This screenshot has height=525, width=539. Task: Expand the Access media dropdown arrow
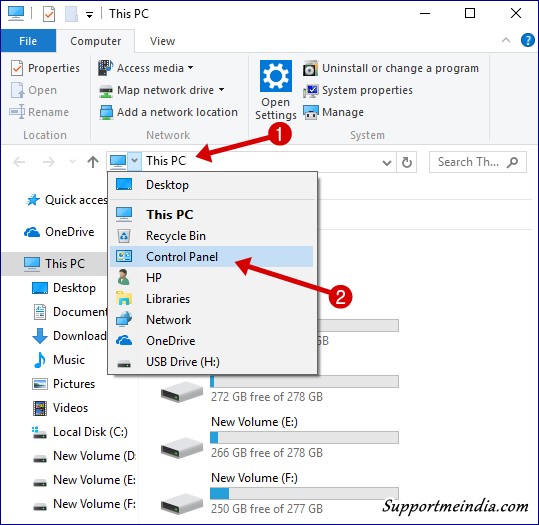coord(190,68)
